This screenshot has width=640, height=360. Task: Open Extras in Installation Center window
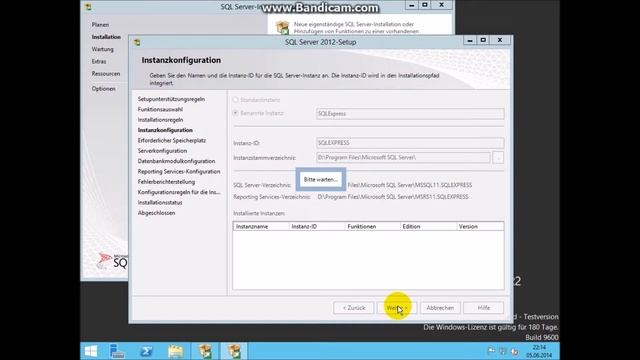[x=99, y=61]
